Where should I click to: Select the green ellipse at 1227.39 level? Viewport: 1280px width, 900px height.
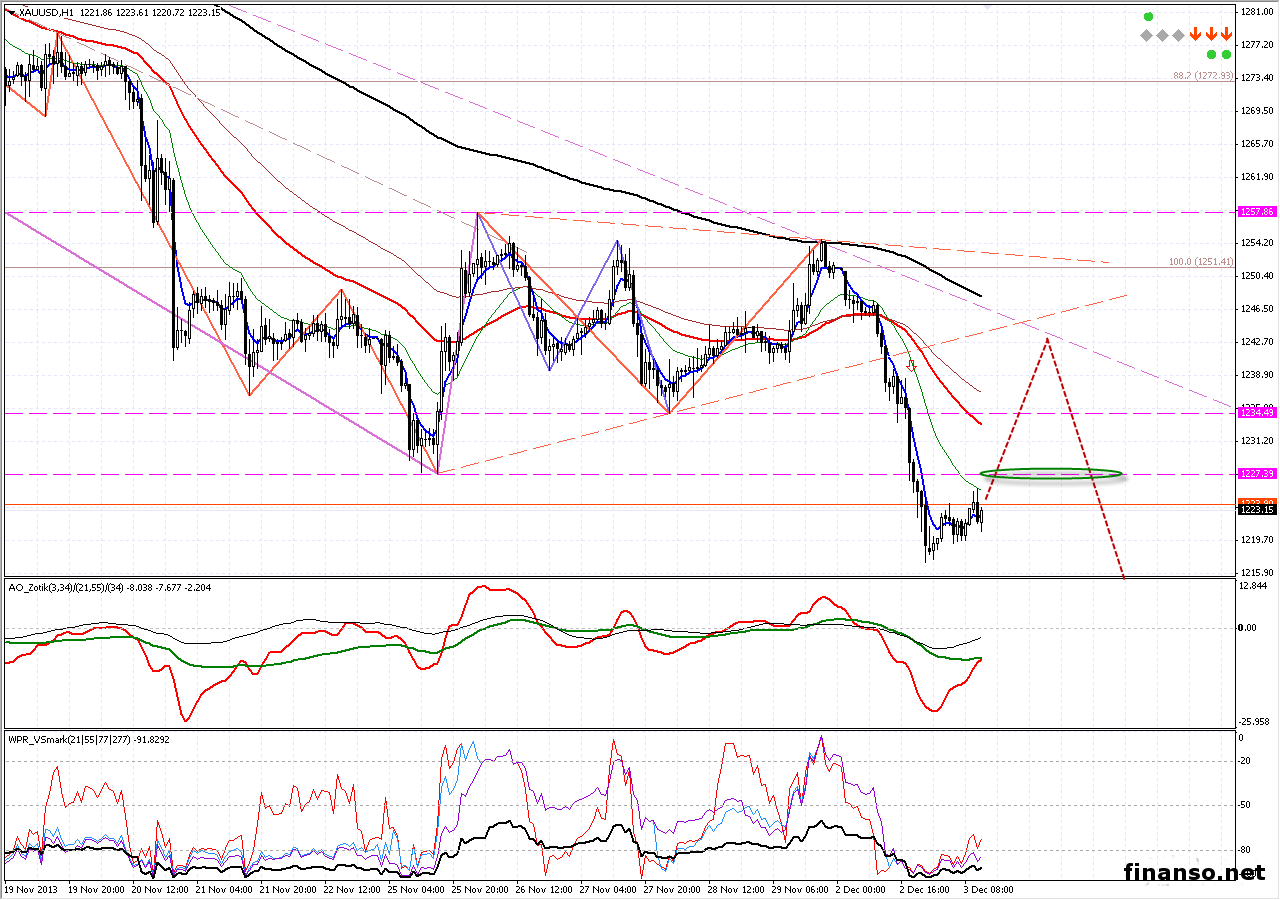click(x=1051, y=473)
